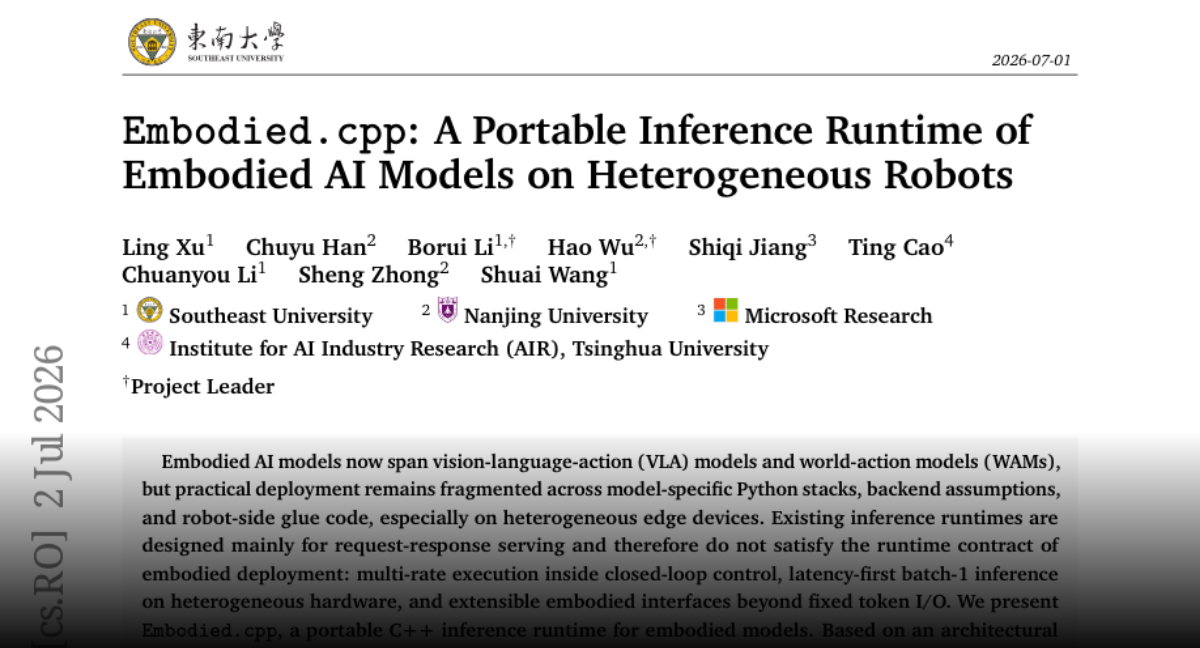This screenshot has height=648, width=1200.
Task: Click the Southeast University affiliation text
Action: 270,316
